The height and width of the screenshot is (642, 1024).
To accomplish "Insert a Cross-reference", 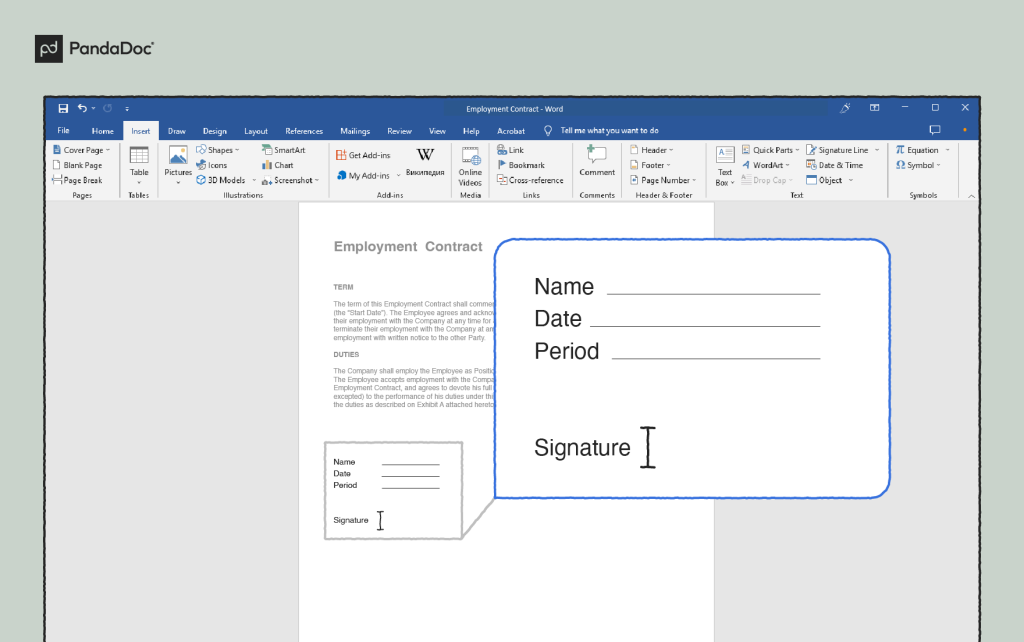I will (x=530, y=180).
